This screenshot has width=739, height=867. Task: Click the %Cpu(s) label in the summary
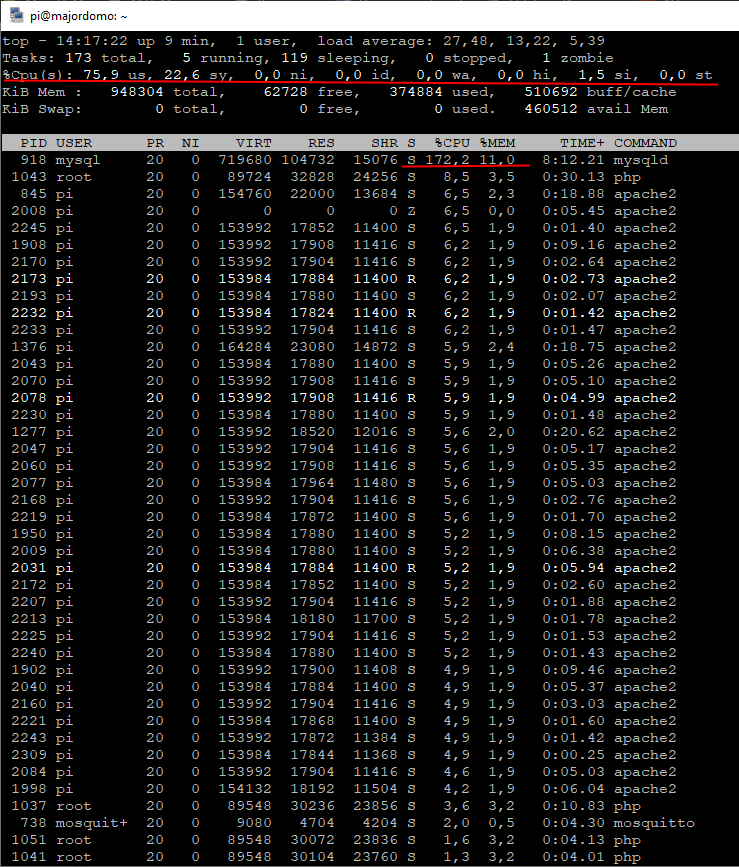coord(38,75)
